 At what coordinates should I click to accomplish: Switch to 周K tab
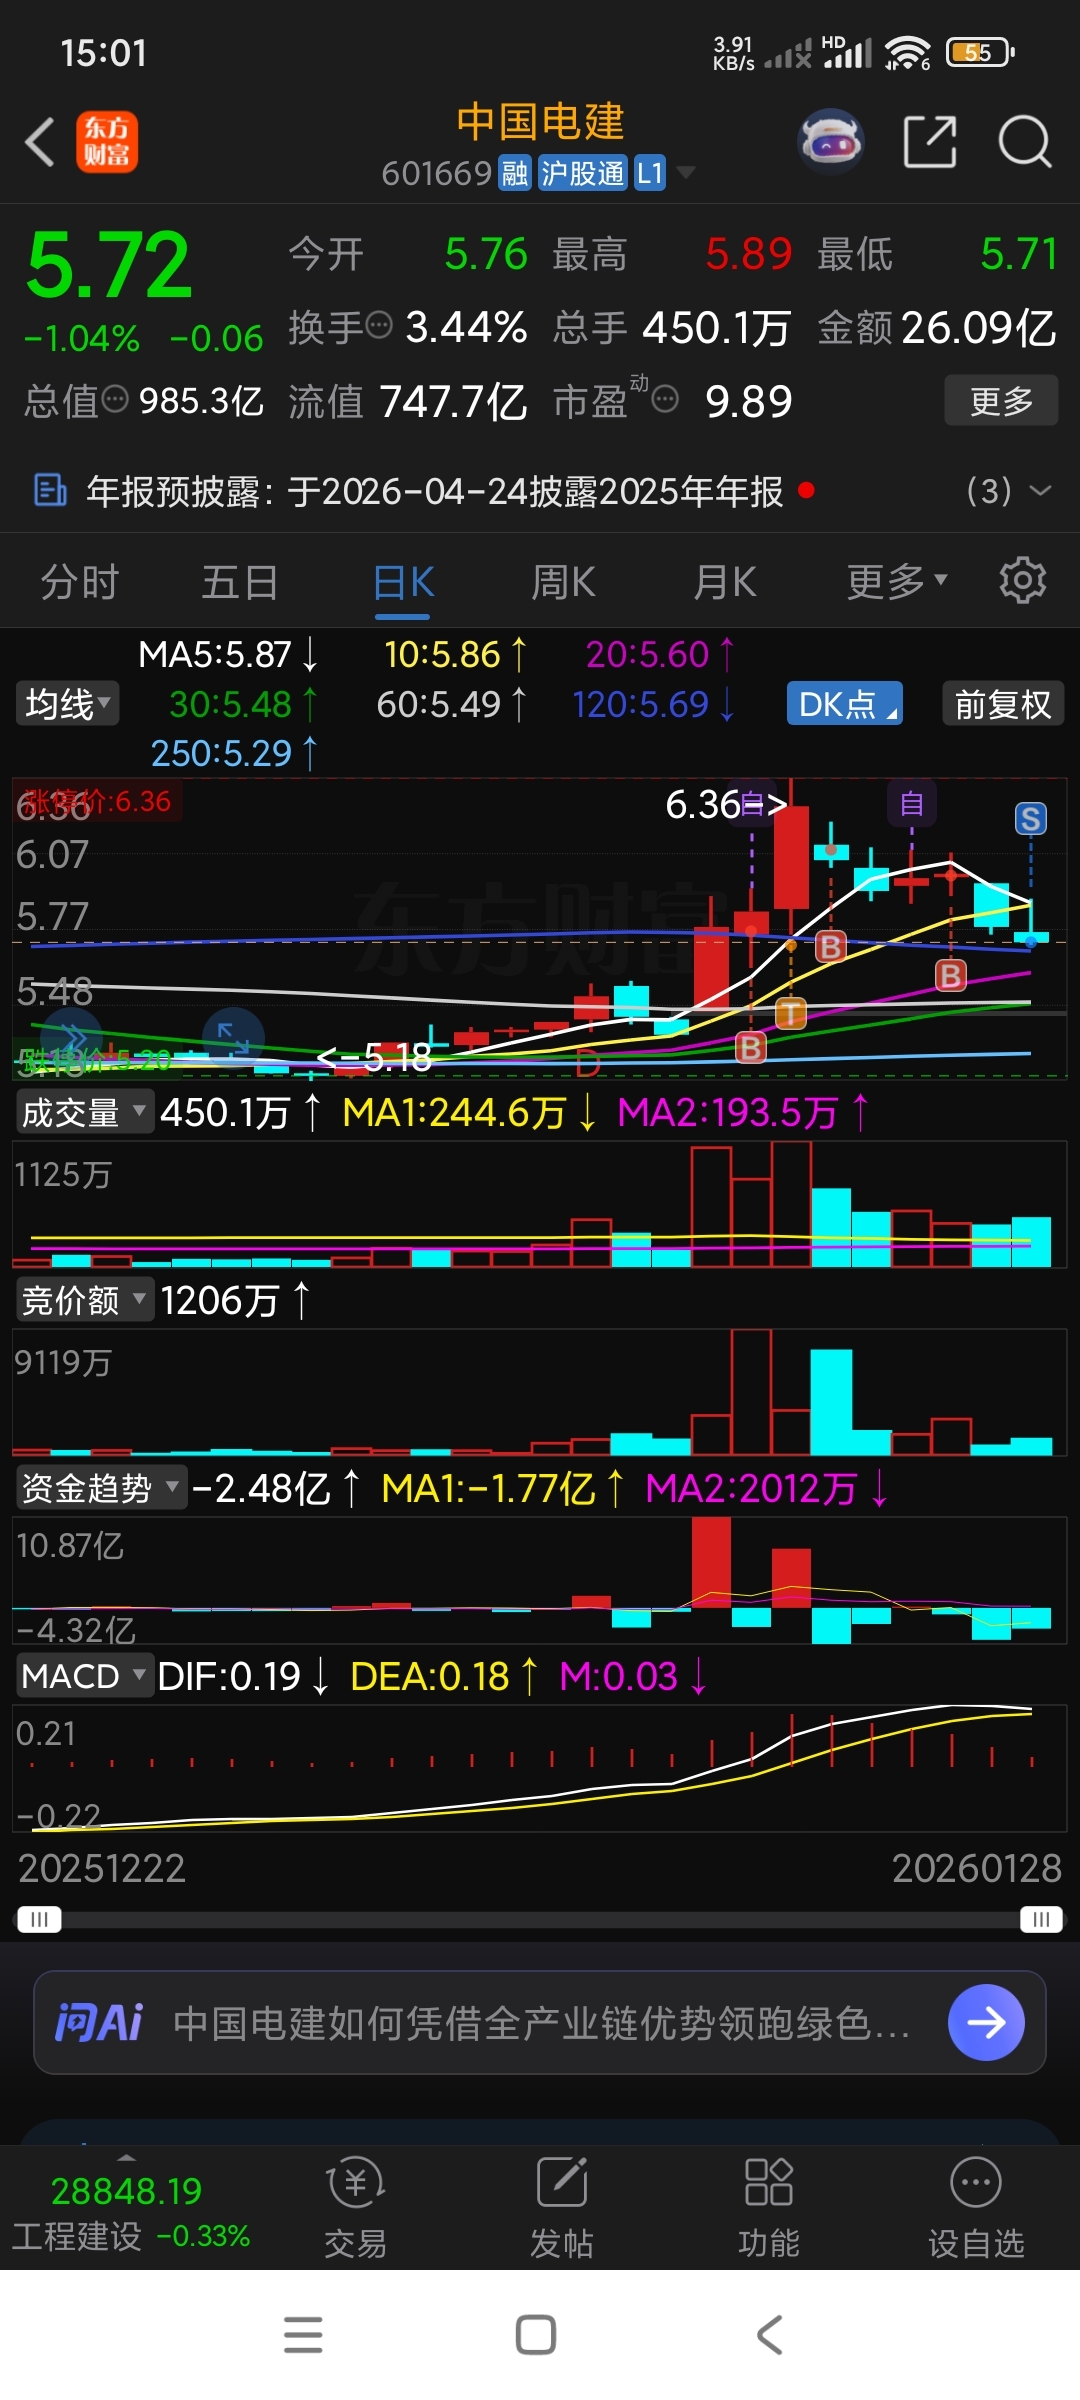(563, 581)
